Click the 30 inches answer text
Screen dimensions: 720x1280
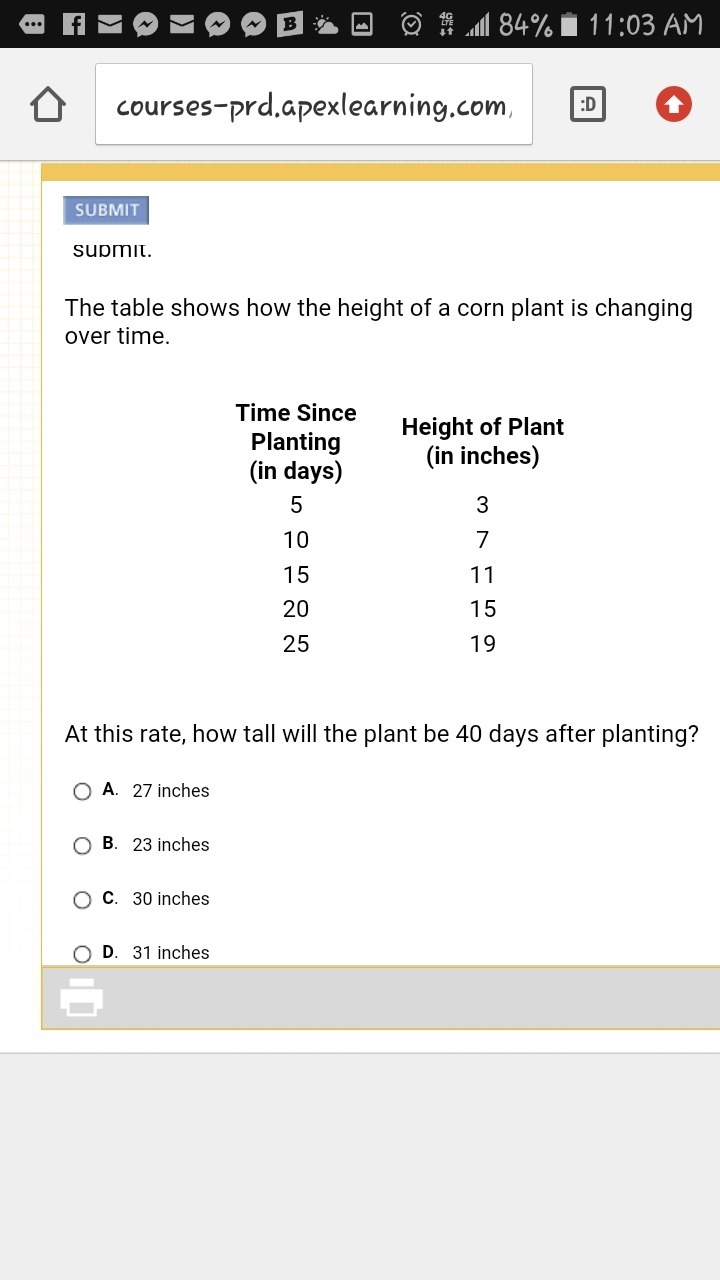[x=171, y=899]
